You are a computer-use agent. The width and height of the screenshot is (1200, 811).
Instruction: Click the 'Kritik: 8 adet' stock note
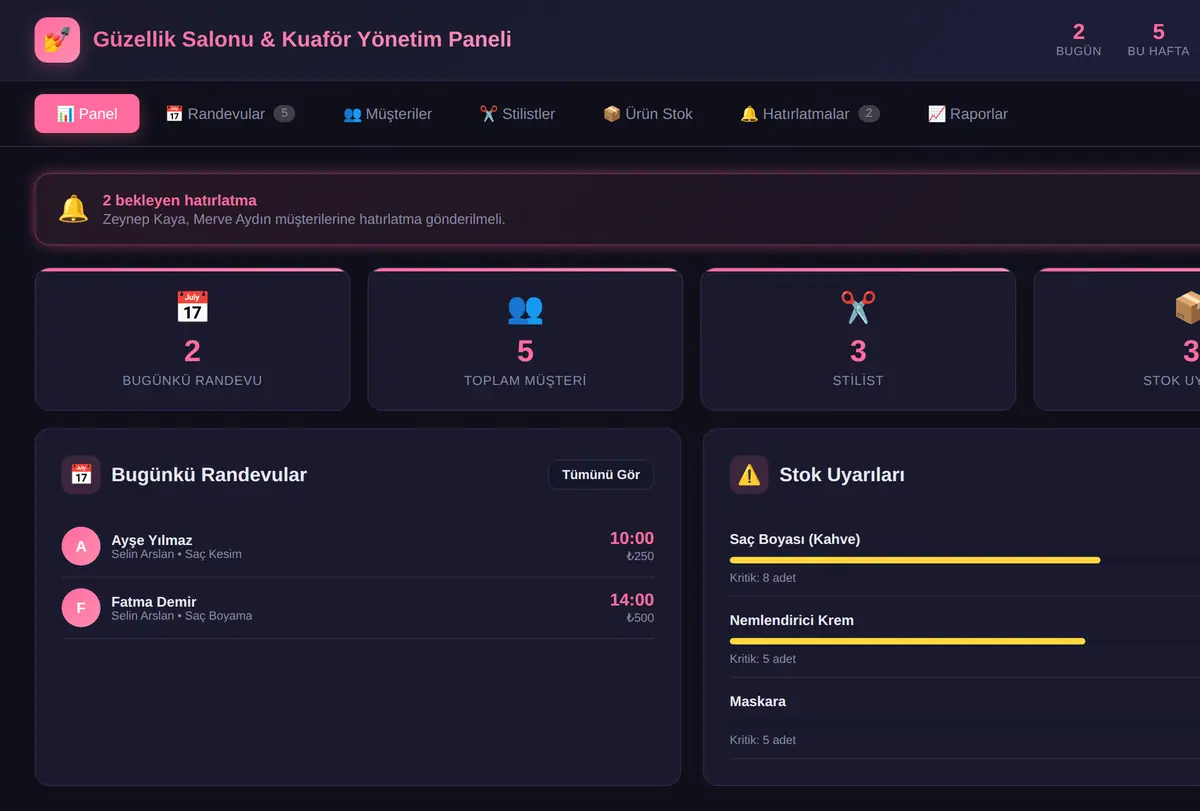[763, 578]
